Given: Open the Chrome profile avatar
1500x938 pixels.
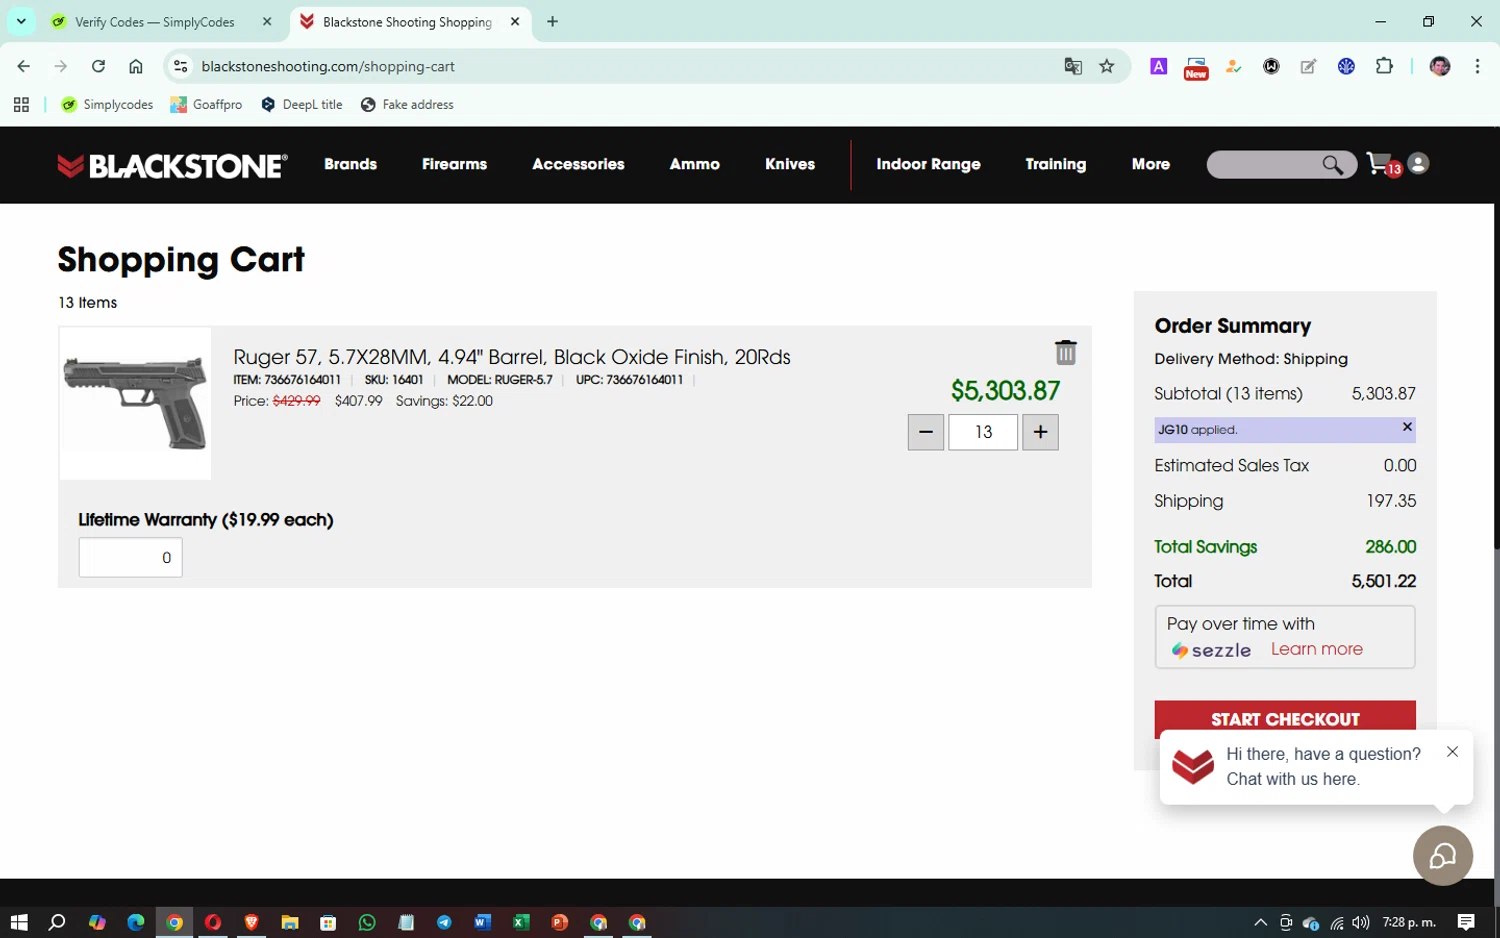Looking at the screenshot, I should pyautogui.click(x=1440, y=66).
